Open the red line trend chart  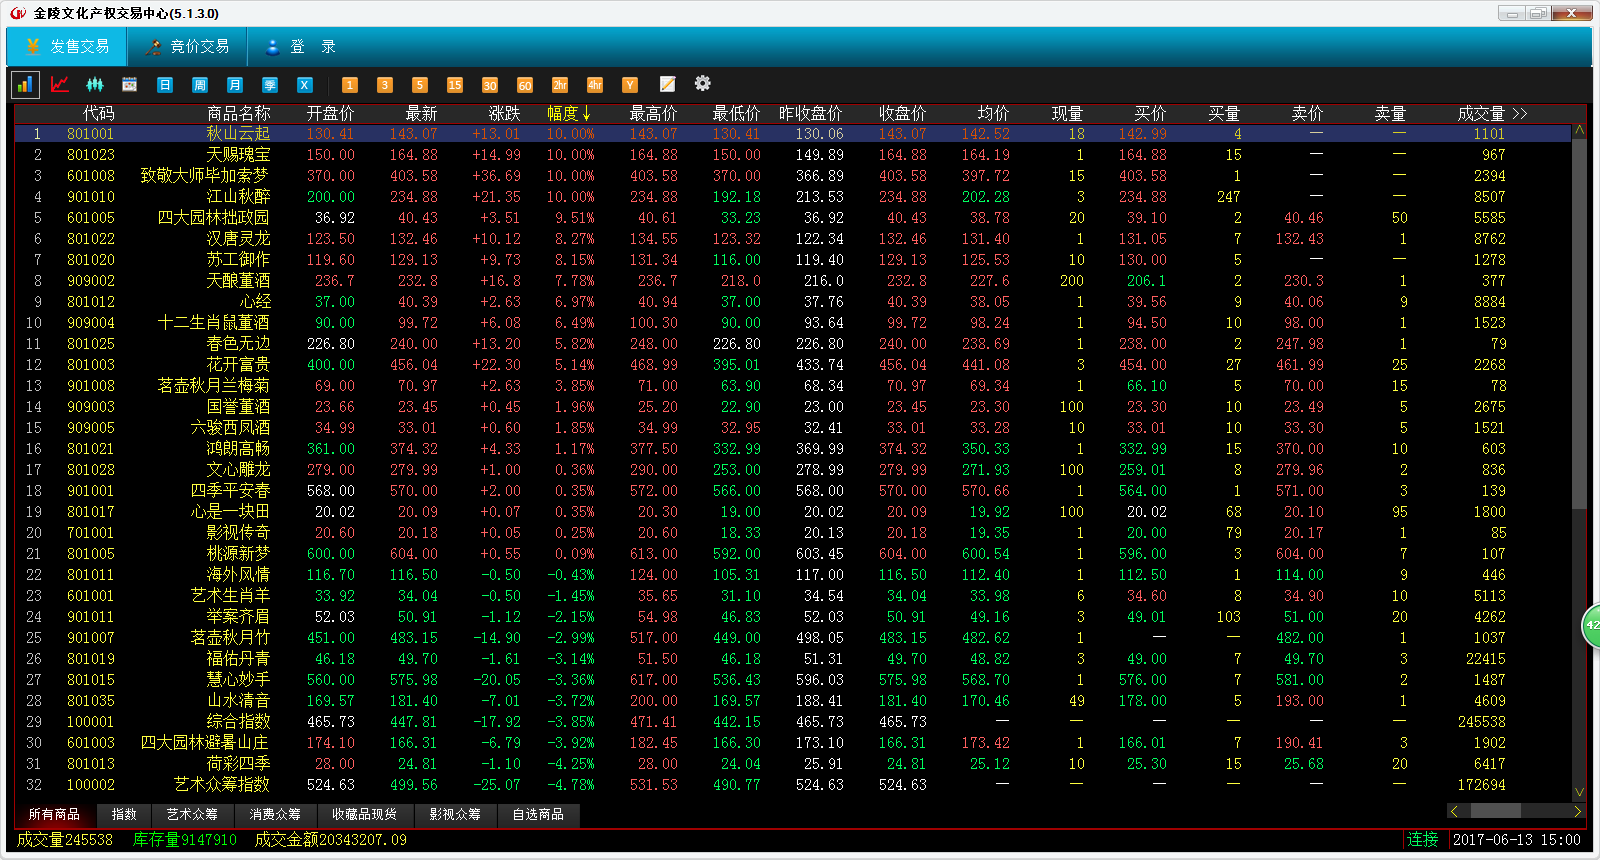tap(60, 85)
